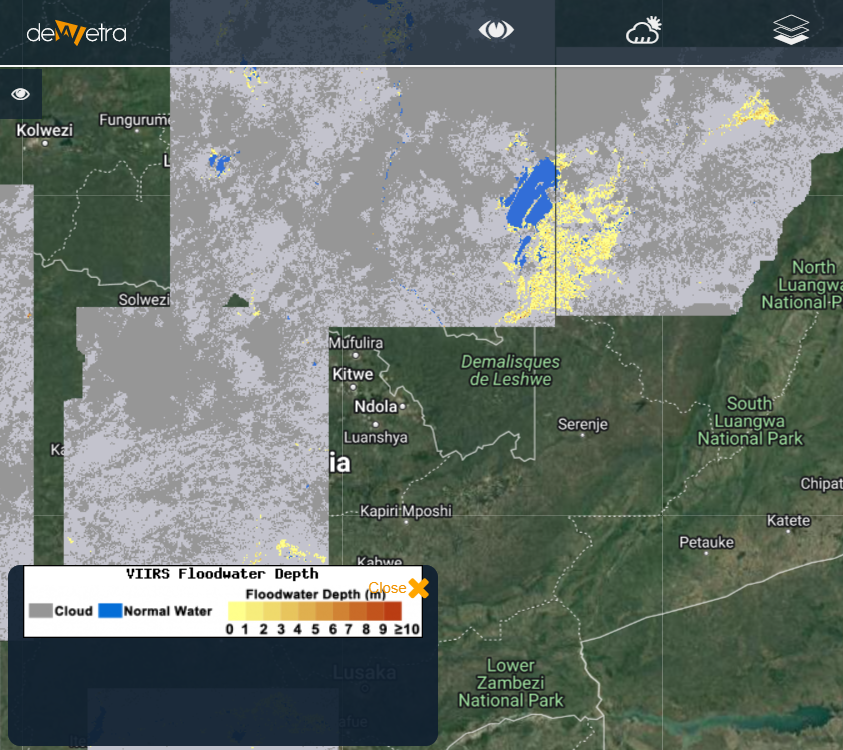Click the Solwezi city label

tap(144, 299)
